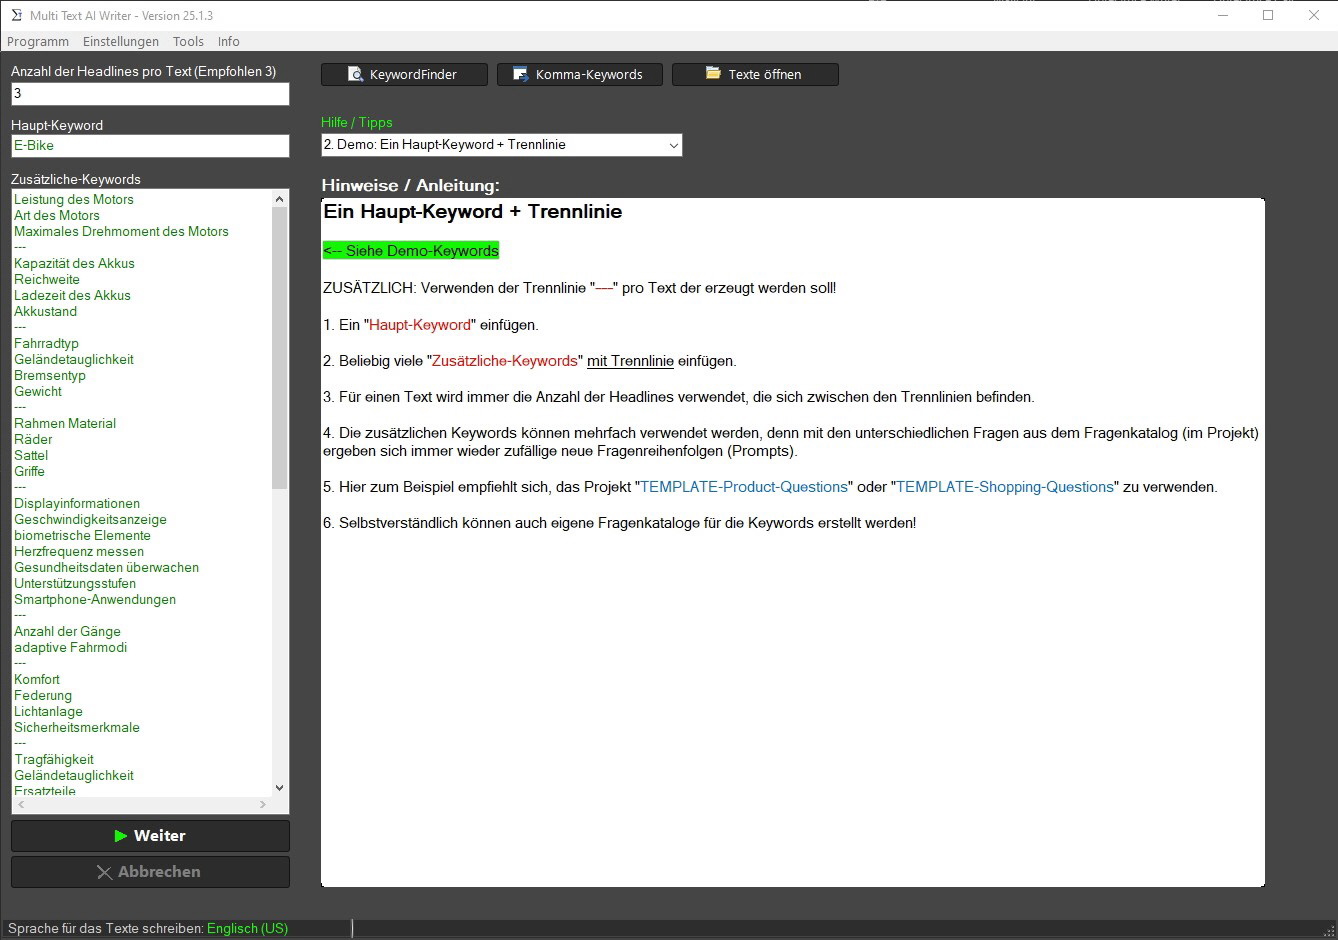1338x940 pixels.
Task: Open the Info menu
Action: tap(229, 41)
